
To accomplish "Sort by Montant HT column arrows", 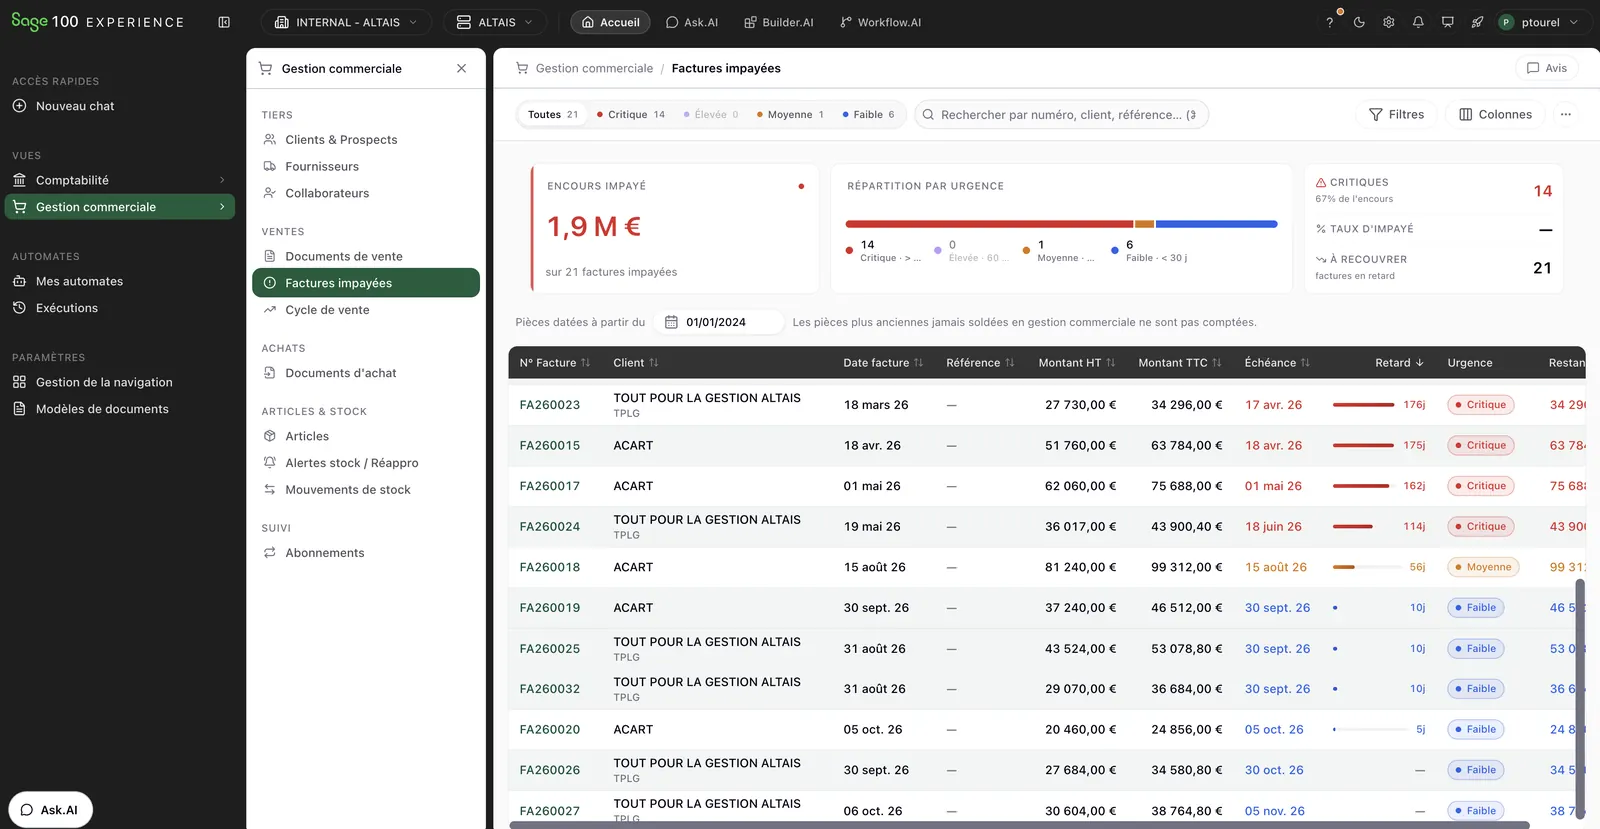I will 1111,363.
